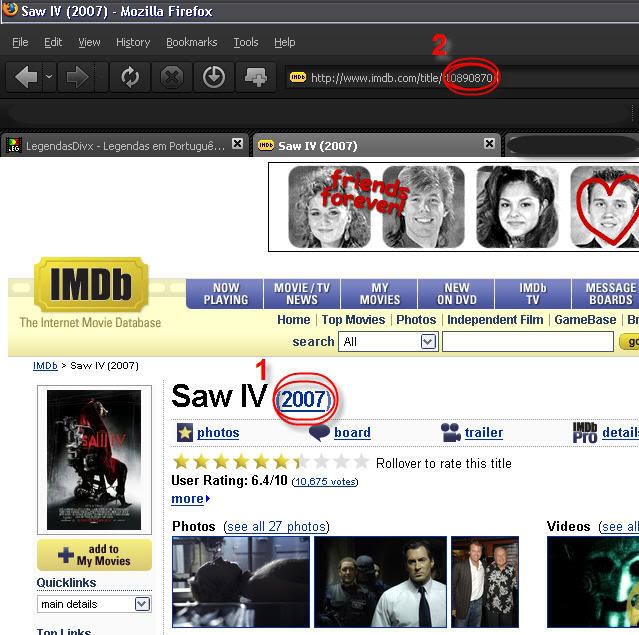The image size is (639, 635).
Task: Open IMDb TV navigation button
Action: tap(533, 294)
